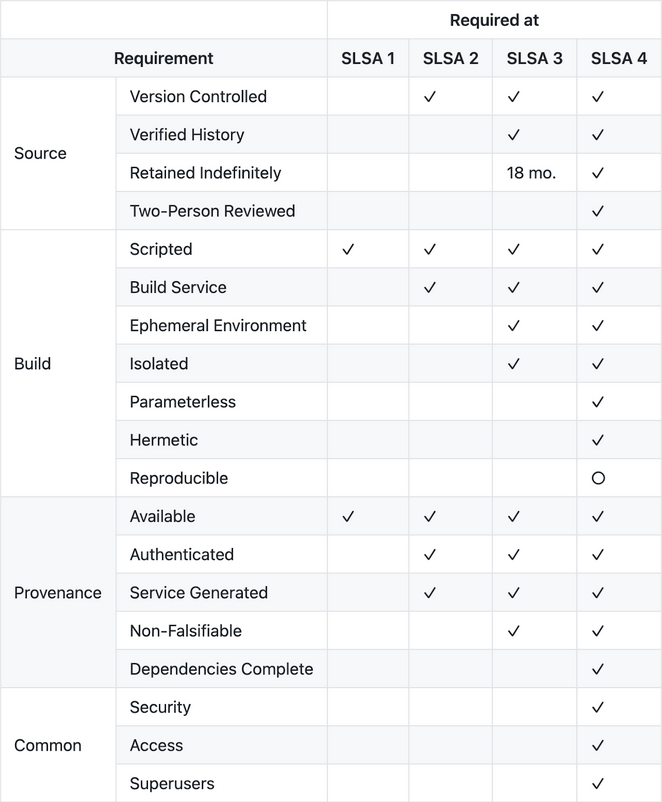This screenshot has width=662, height=802.
Task: Click the SLSA 4 column header
Action: [x=619, y=58]
